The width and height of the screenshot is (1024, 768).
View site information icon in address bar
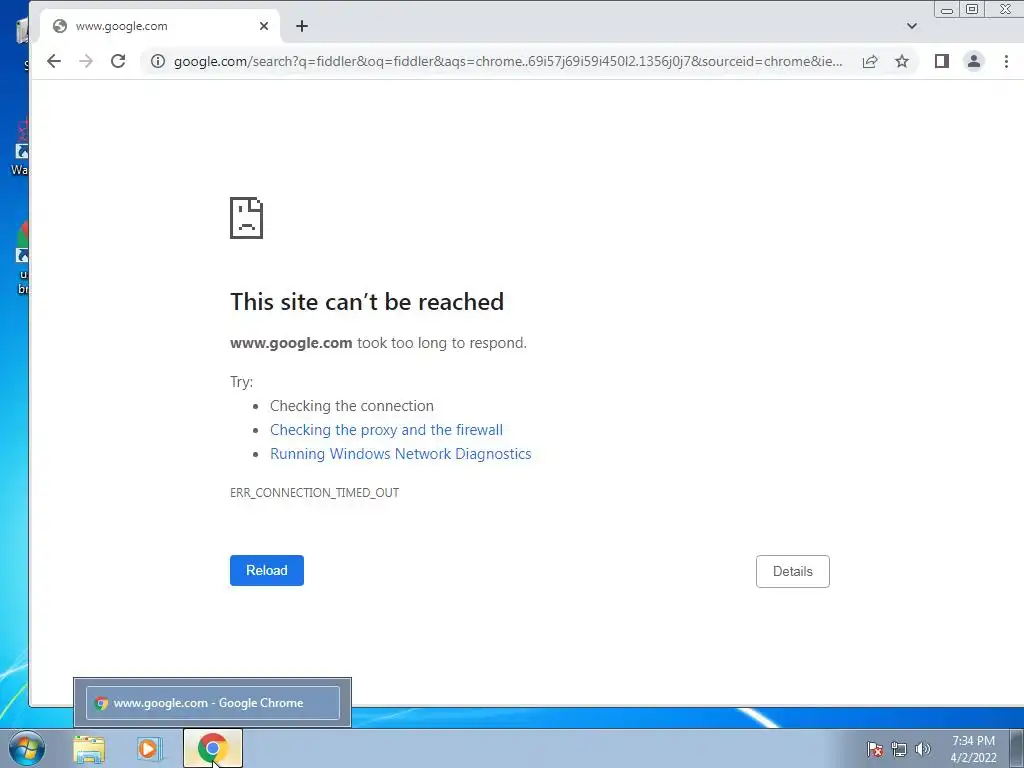coord(158,61)
